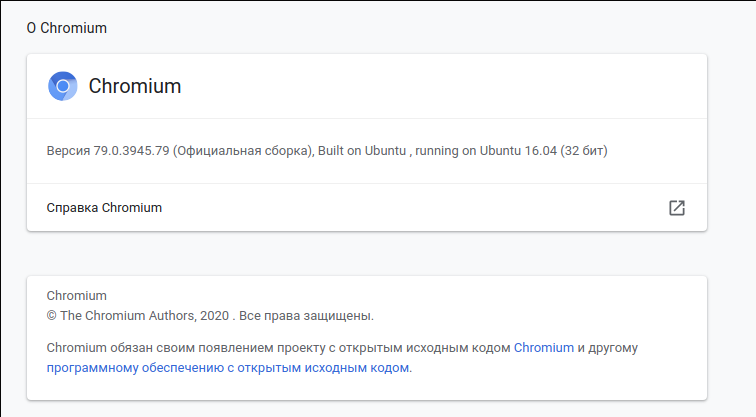Click the external link icon beside Справка Chromium
Screen dimensions: 756x417
pos(677,208)
